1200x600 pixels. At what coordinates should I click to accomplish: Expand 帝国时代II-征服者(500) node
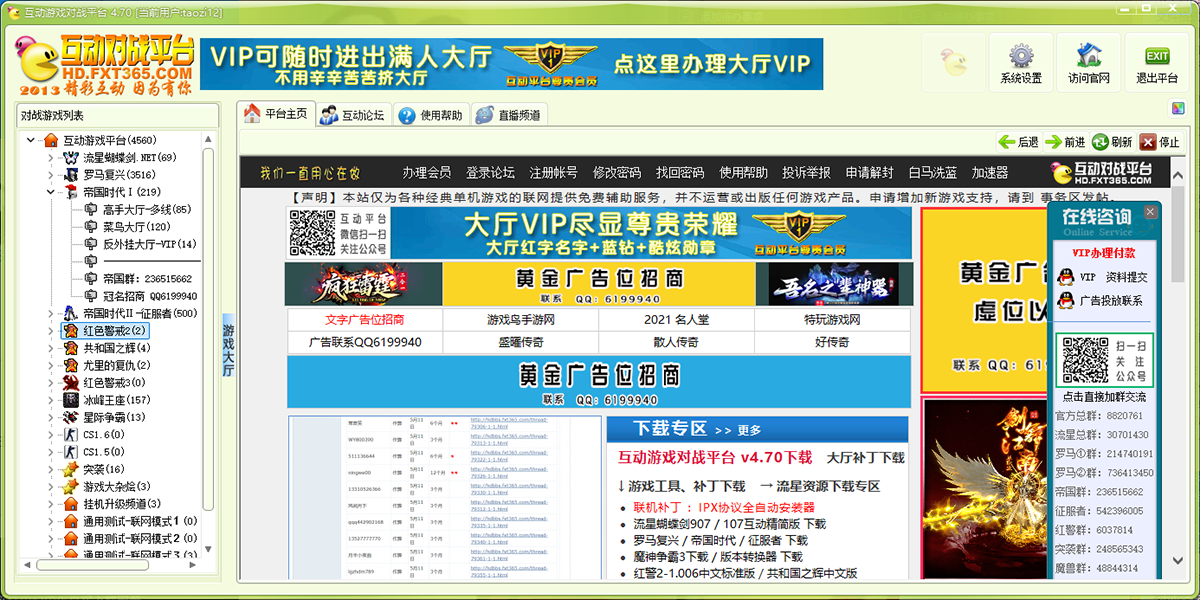point(52,314)
